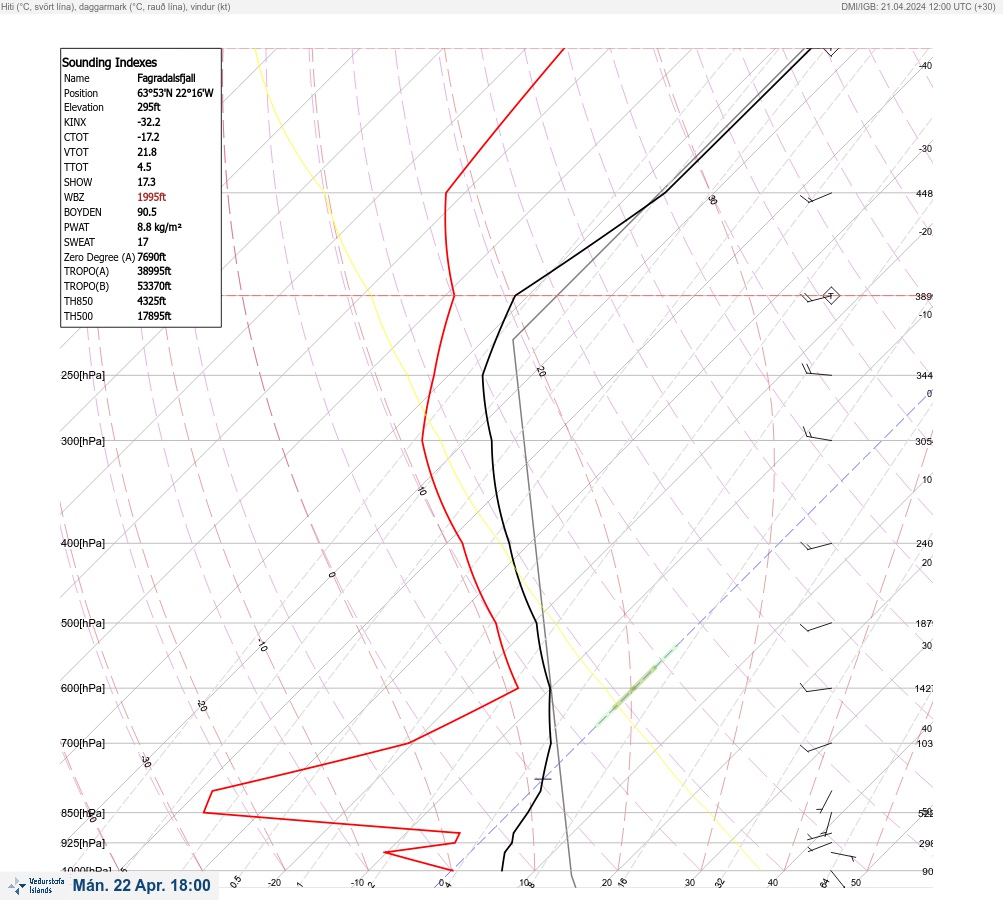Click the '32' mixing ratio label at the bottom
This screenshot has width=1003, height=900.
pos(720,883)
